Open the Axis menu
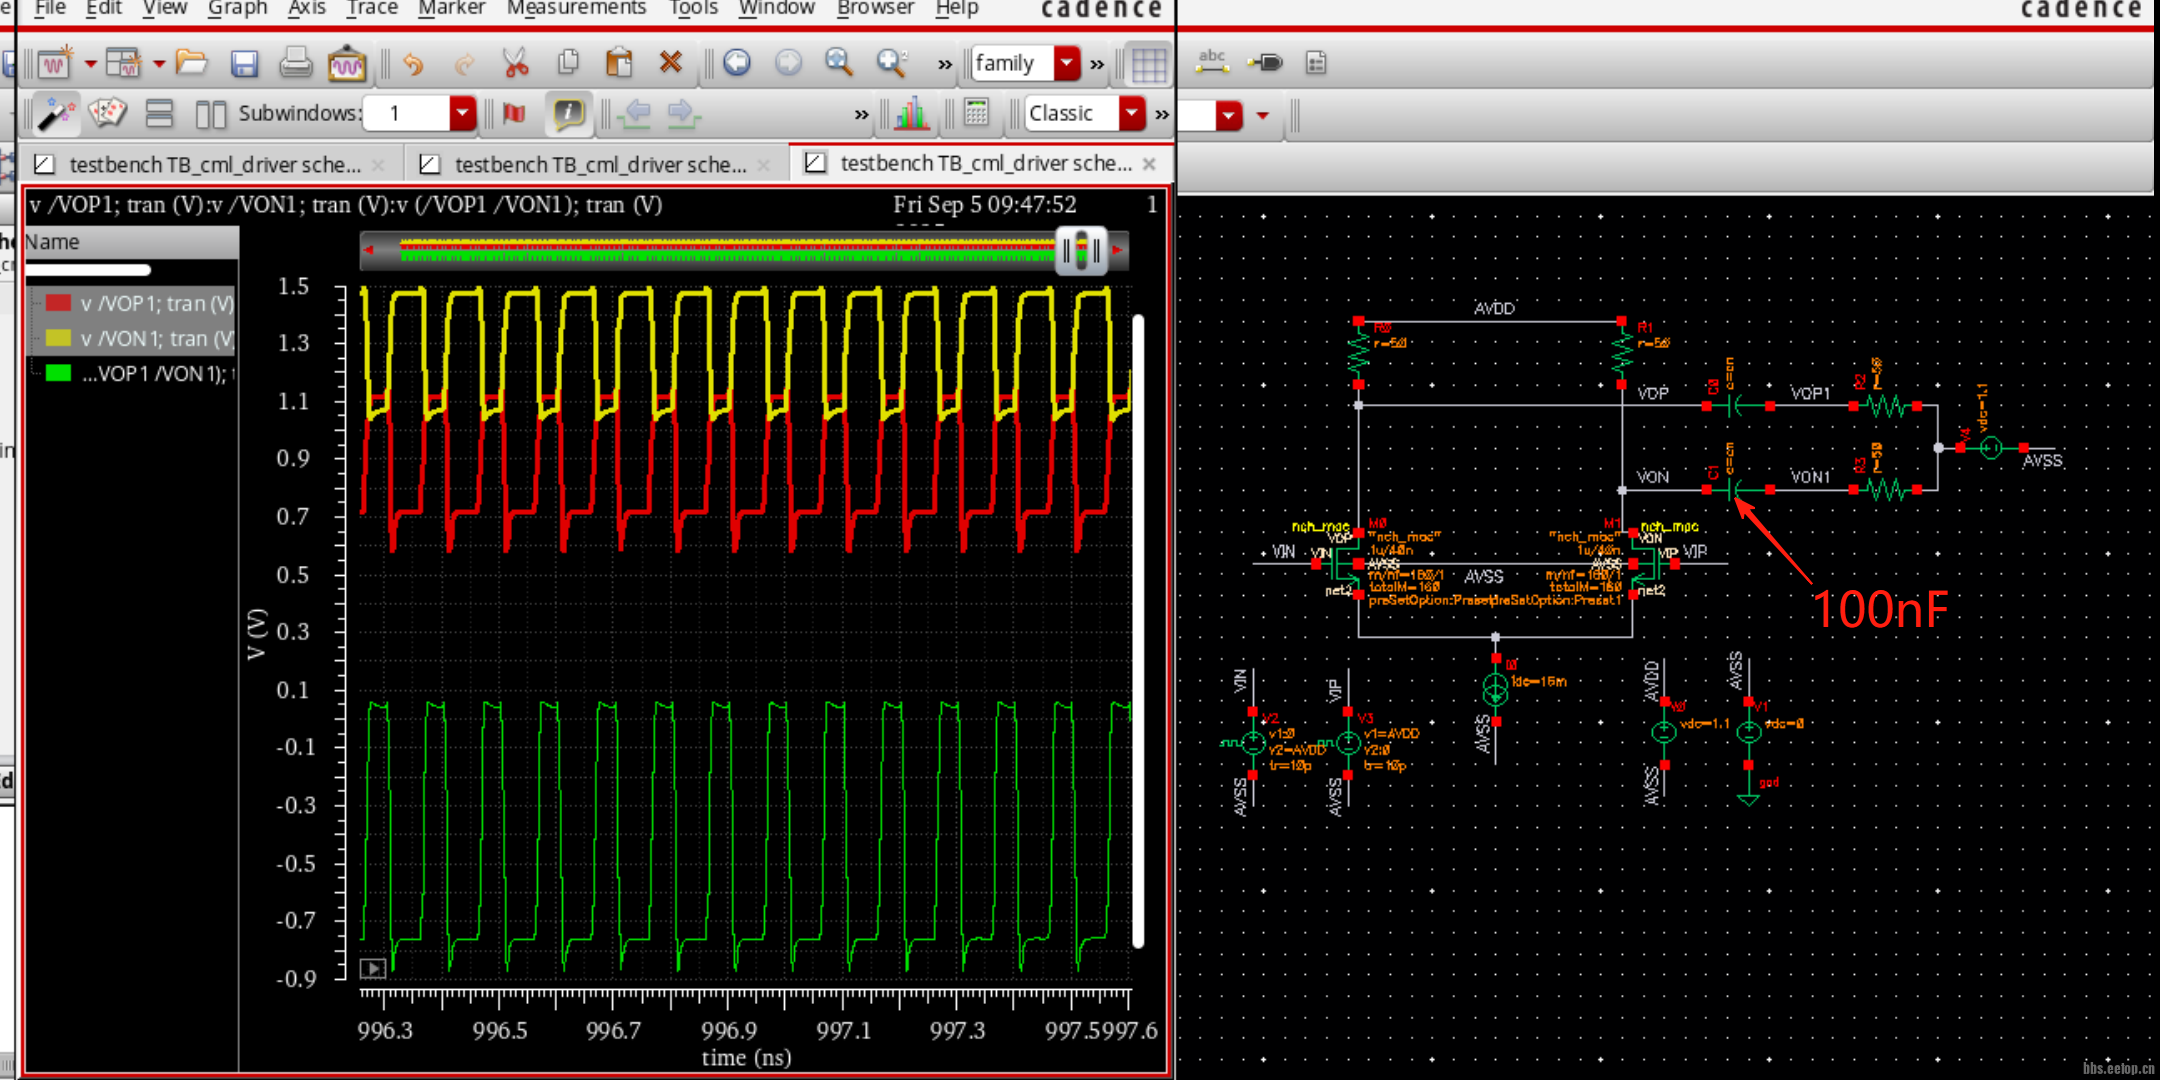 pos(307,8)
